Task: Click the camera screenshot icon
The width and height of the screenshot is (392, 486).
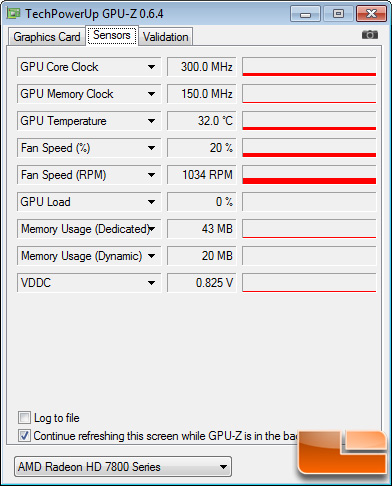Action: [370, 35]
